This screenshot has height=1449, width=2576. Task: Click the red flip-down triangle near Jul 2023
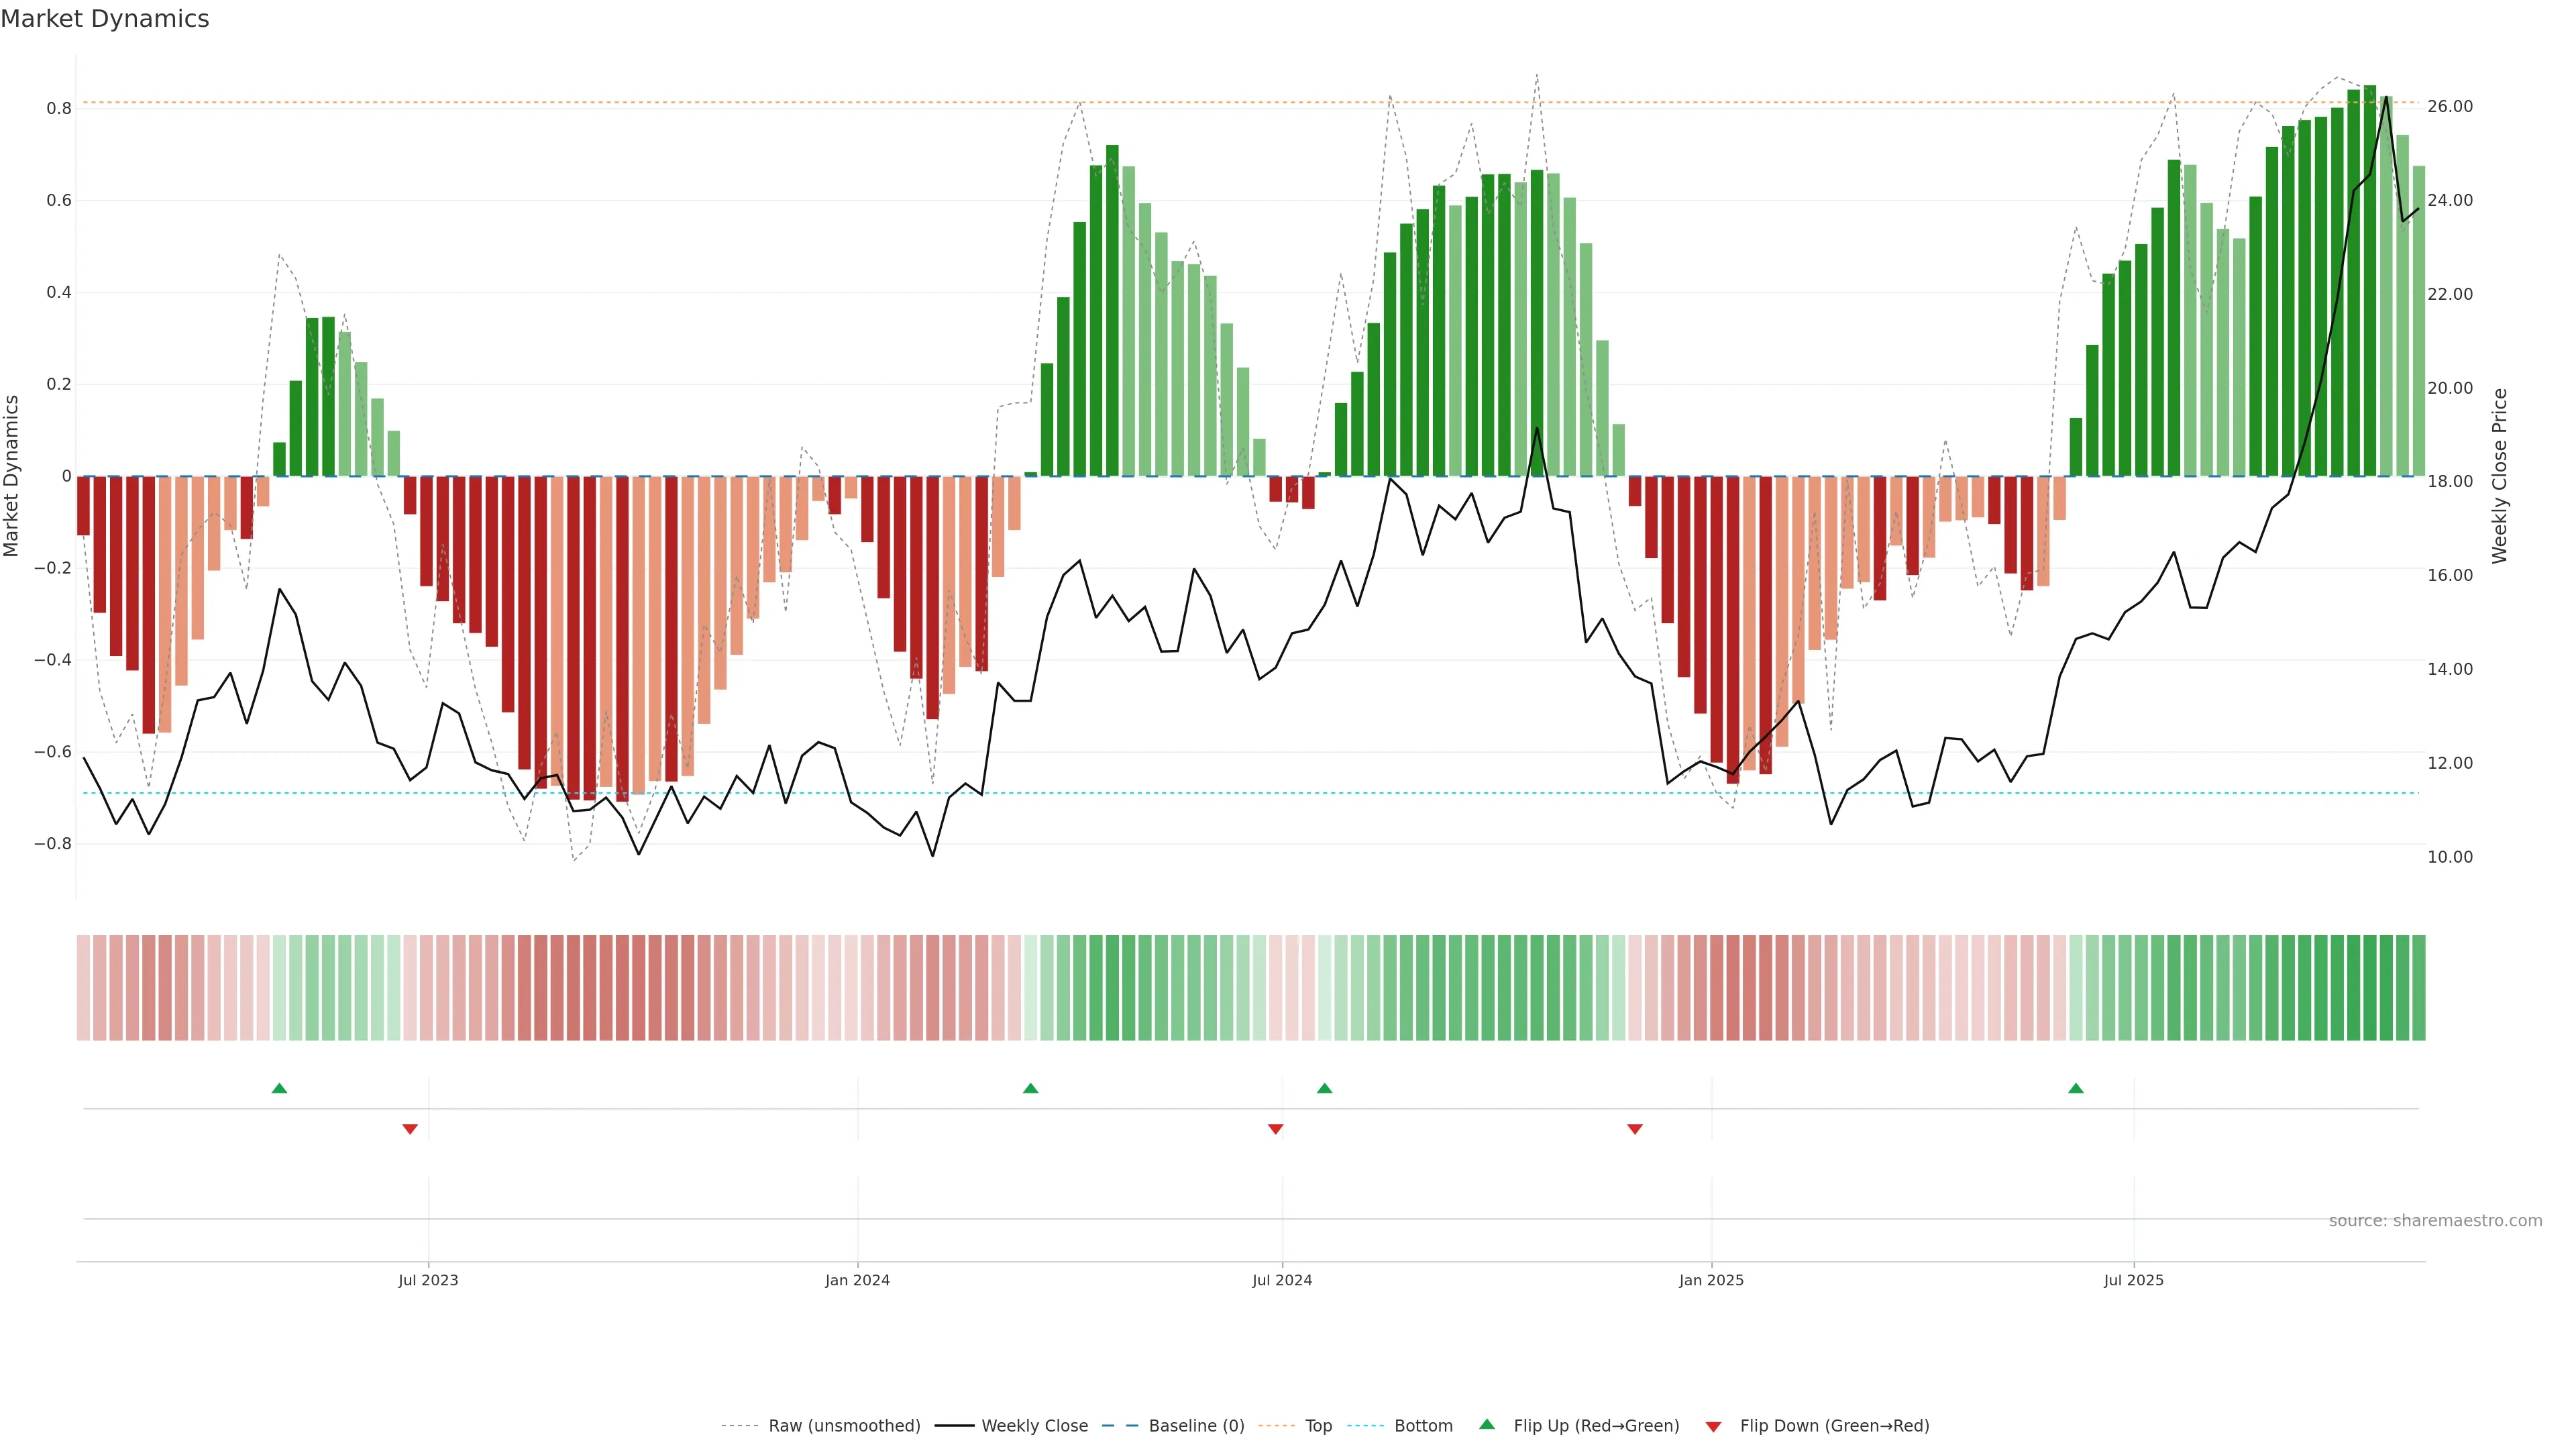410,1129
